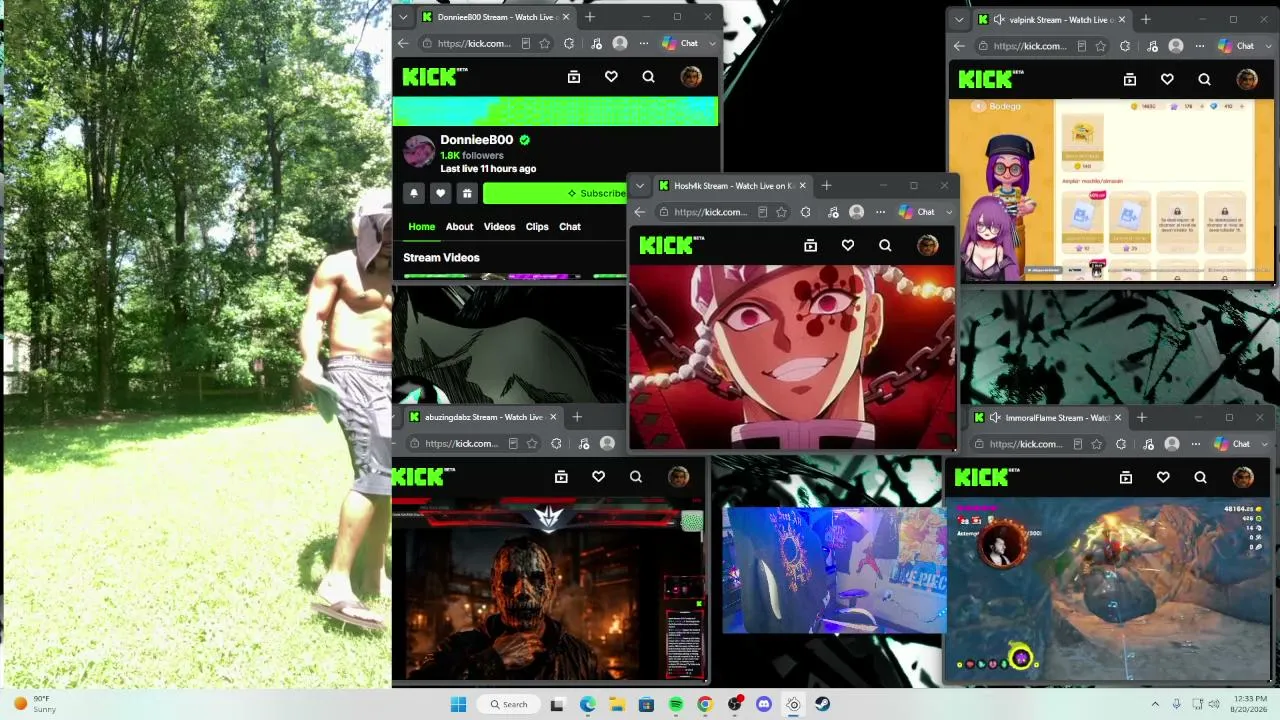Open Copilot Chat in valpink browser window
The height and width of the screenshot is (720, 1280).
(1237, 46)
